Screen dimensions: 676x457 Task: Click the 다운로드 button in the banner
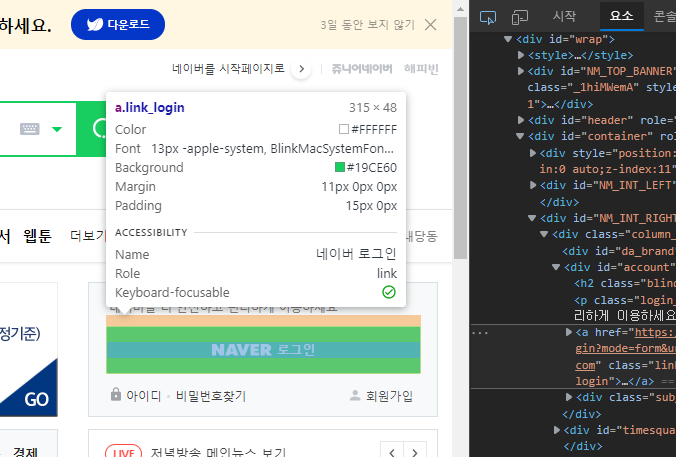118,25
